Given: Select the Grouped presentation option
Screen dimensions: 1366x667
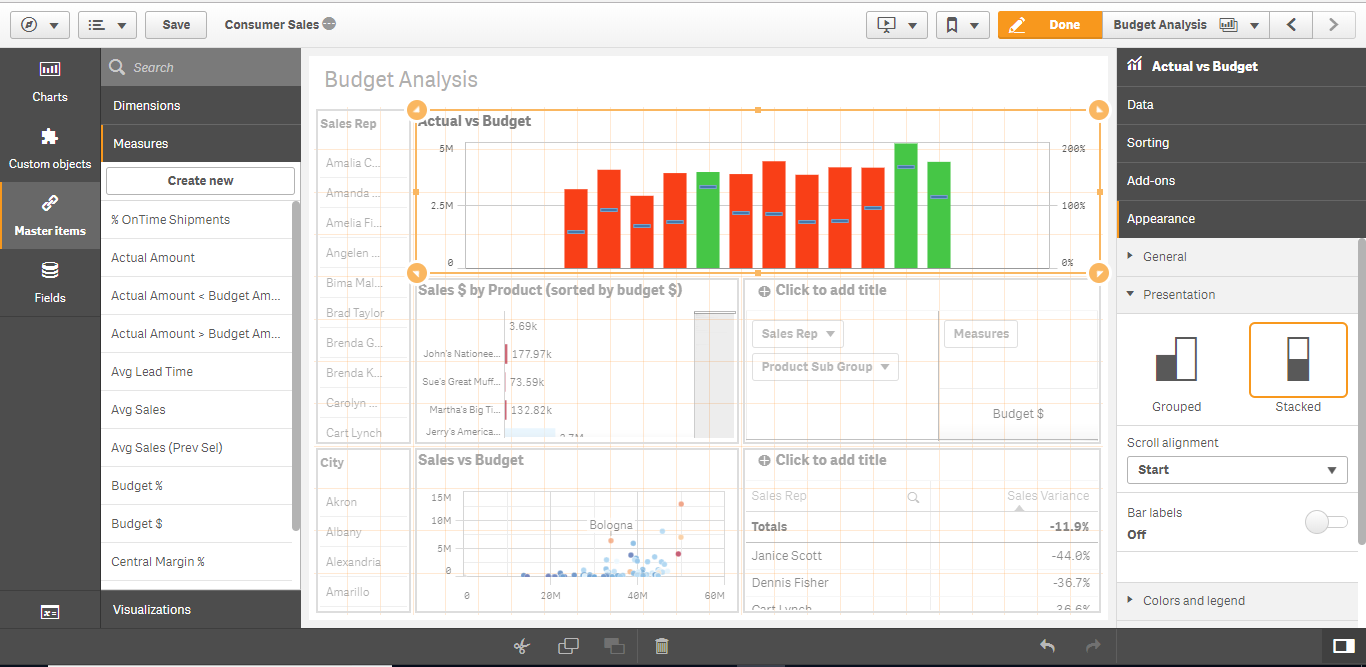Looking at the screenshot, I should [1176, 369].
